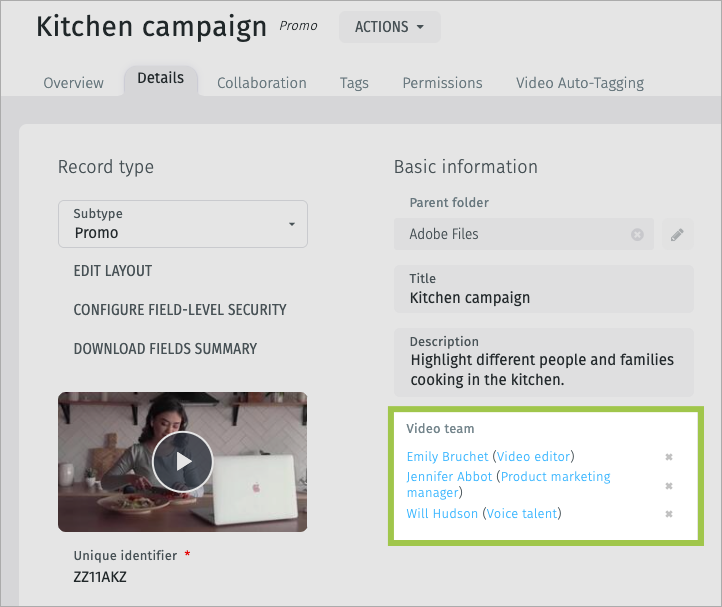Open the Permissions tab
Image resolution: width=722 pixels, height=607 pixels.
tap(443, 83)
